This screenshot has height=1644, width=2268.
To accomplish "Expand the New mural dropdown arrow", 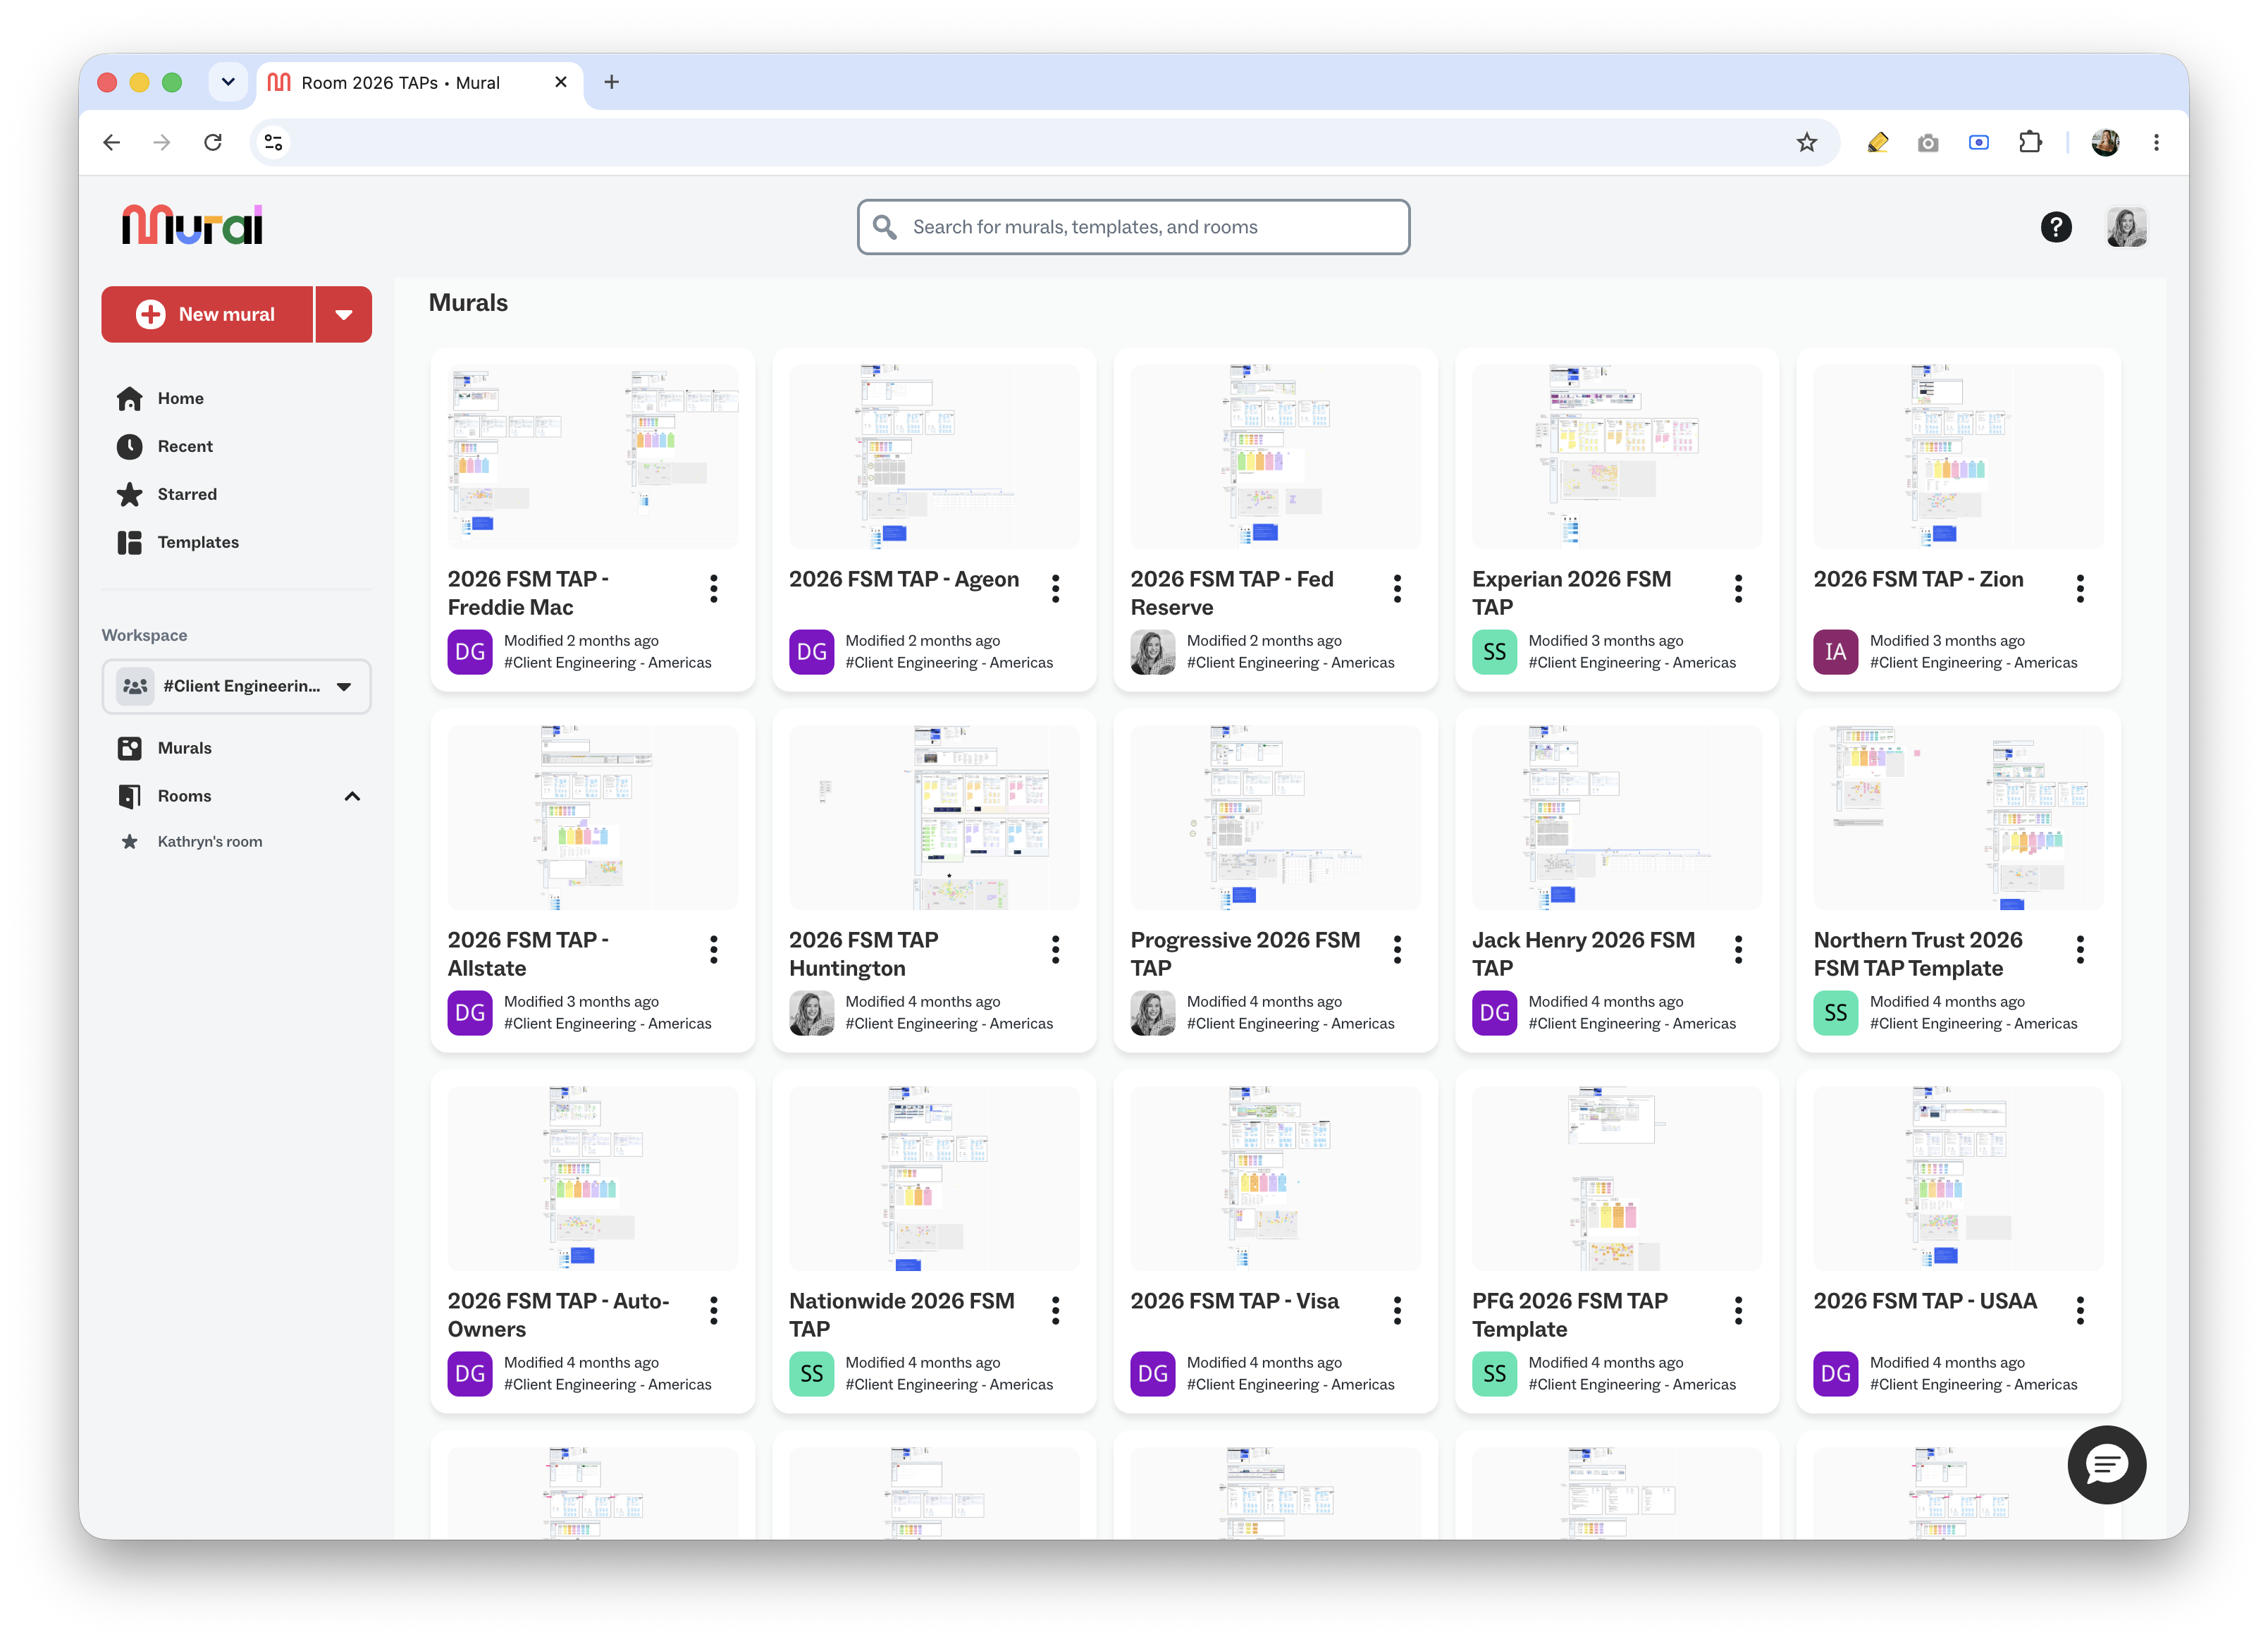I will 344,315.
